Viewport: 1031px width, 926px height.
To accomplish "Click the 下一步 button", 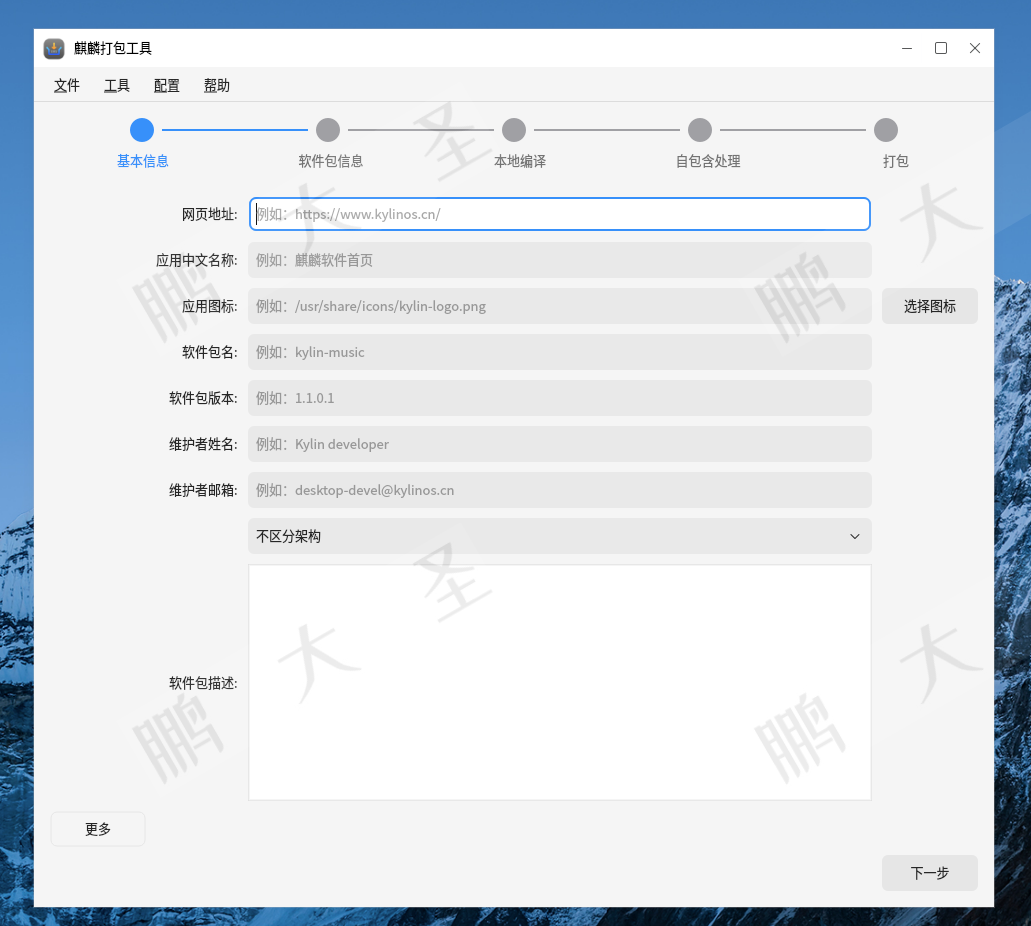I will [x=929, y=873].
